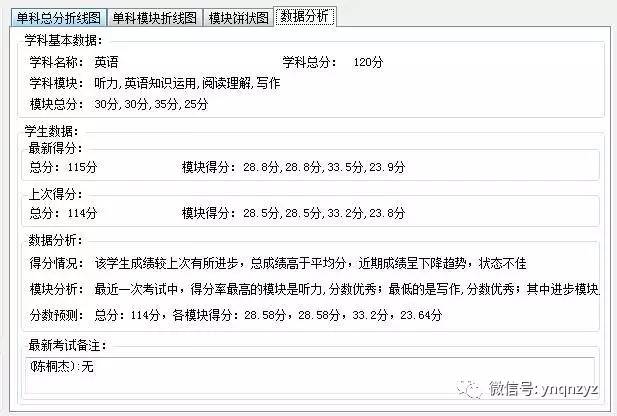Select the 模块饼状图 tab
The width and height of the screenshot is (617, 416).
click(238, 18)
